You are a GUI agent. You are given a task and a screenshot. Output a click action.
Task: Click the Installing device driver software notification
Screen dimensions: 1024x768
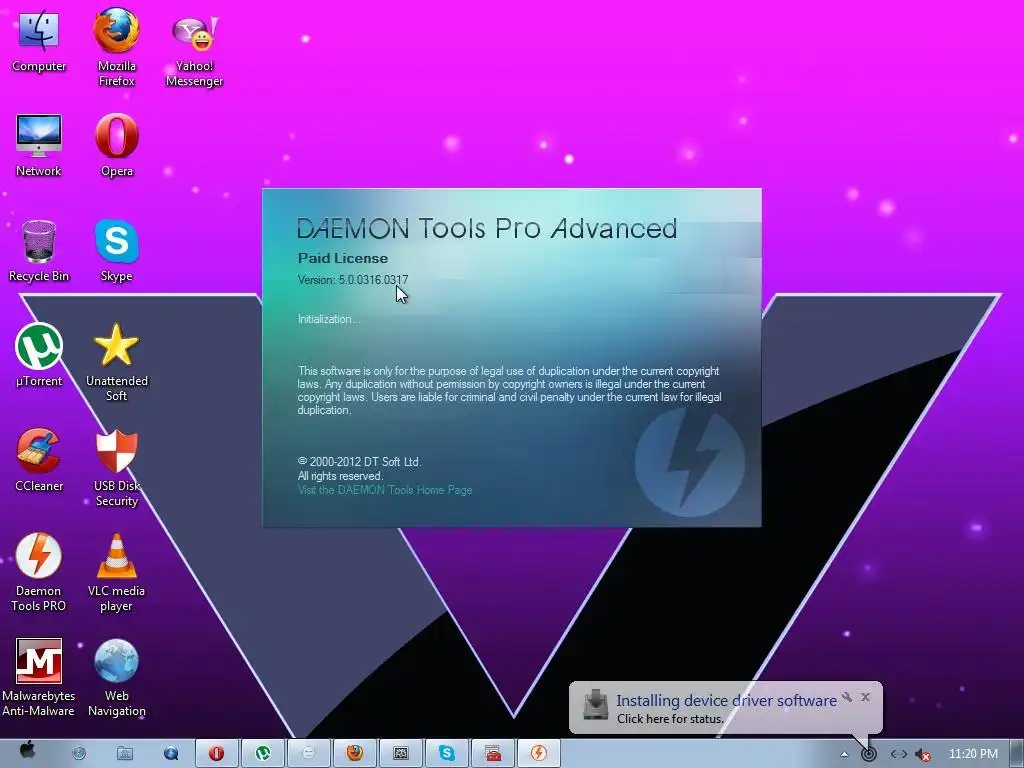pos(726,701)
